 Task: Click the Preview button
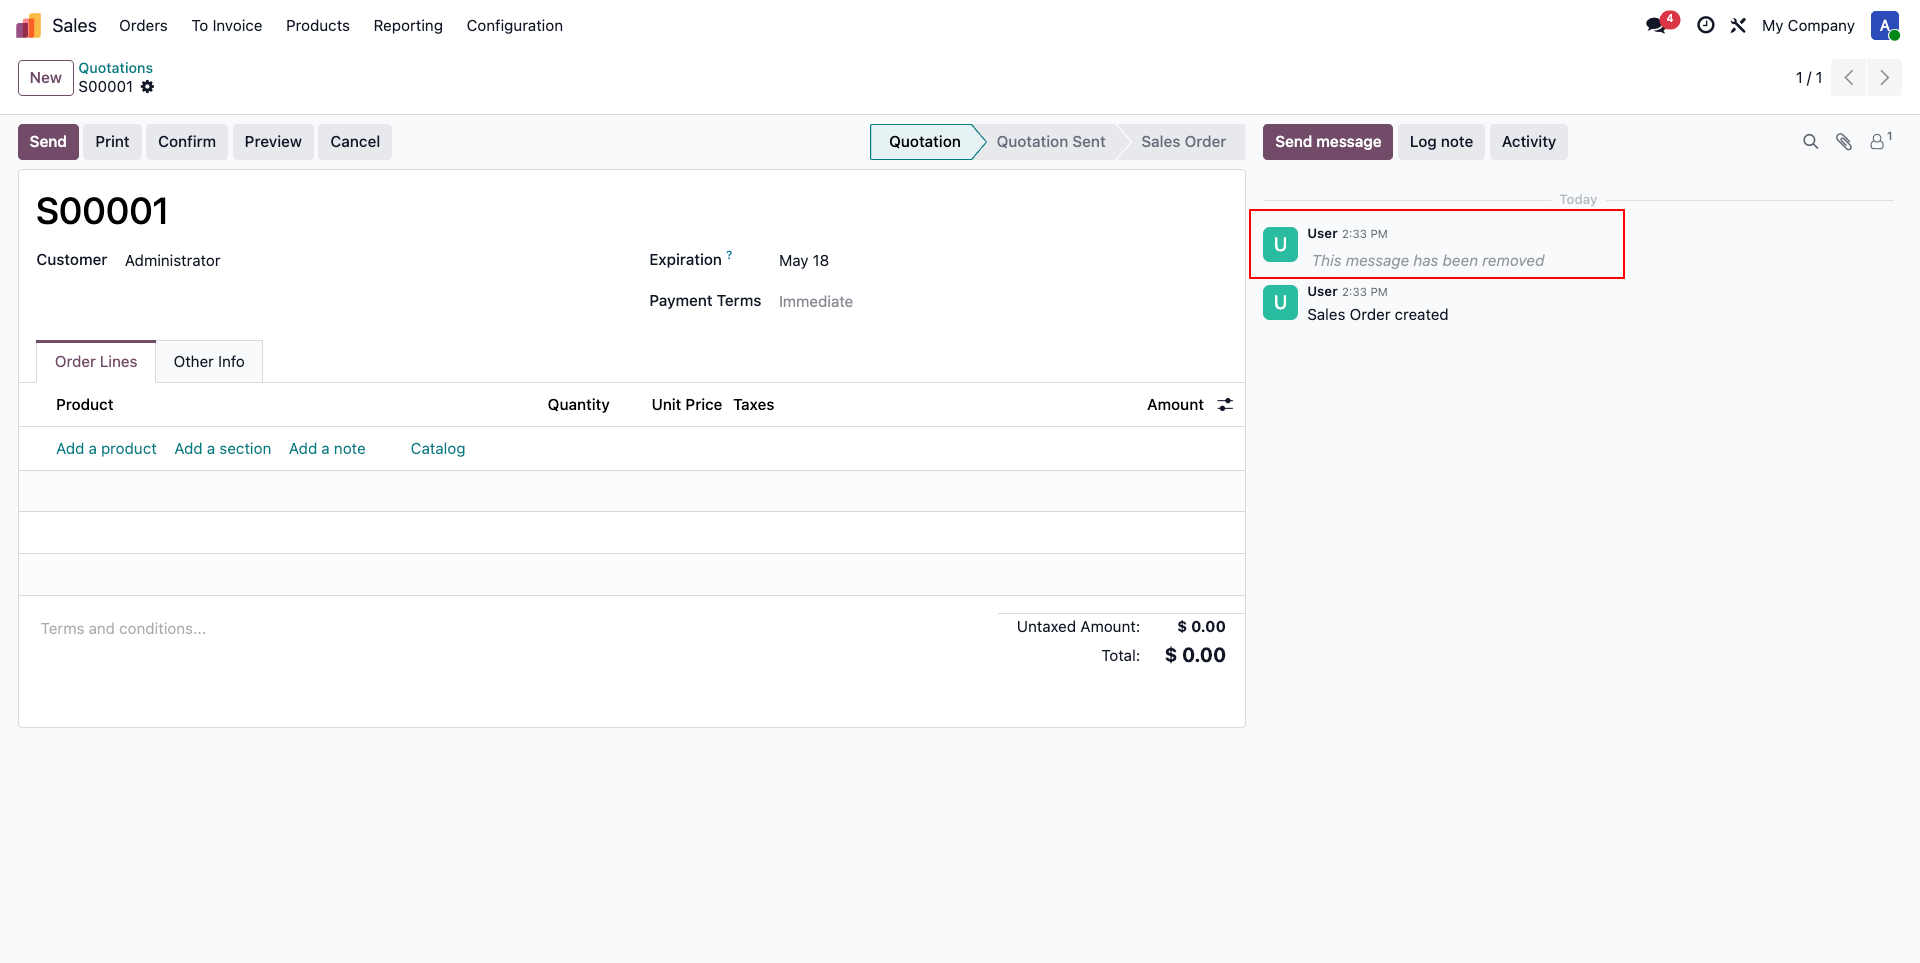coord(273,142)
